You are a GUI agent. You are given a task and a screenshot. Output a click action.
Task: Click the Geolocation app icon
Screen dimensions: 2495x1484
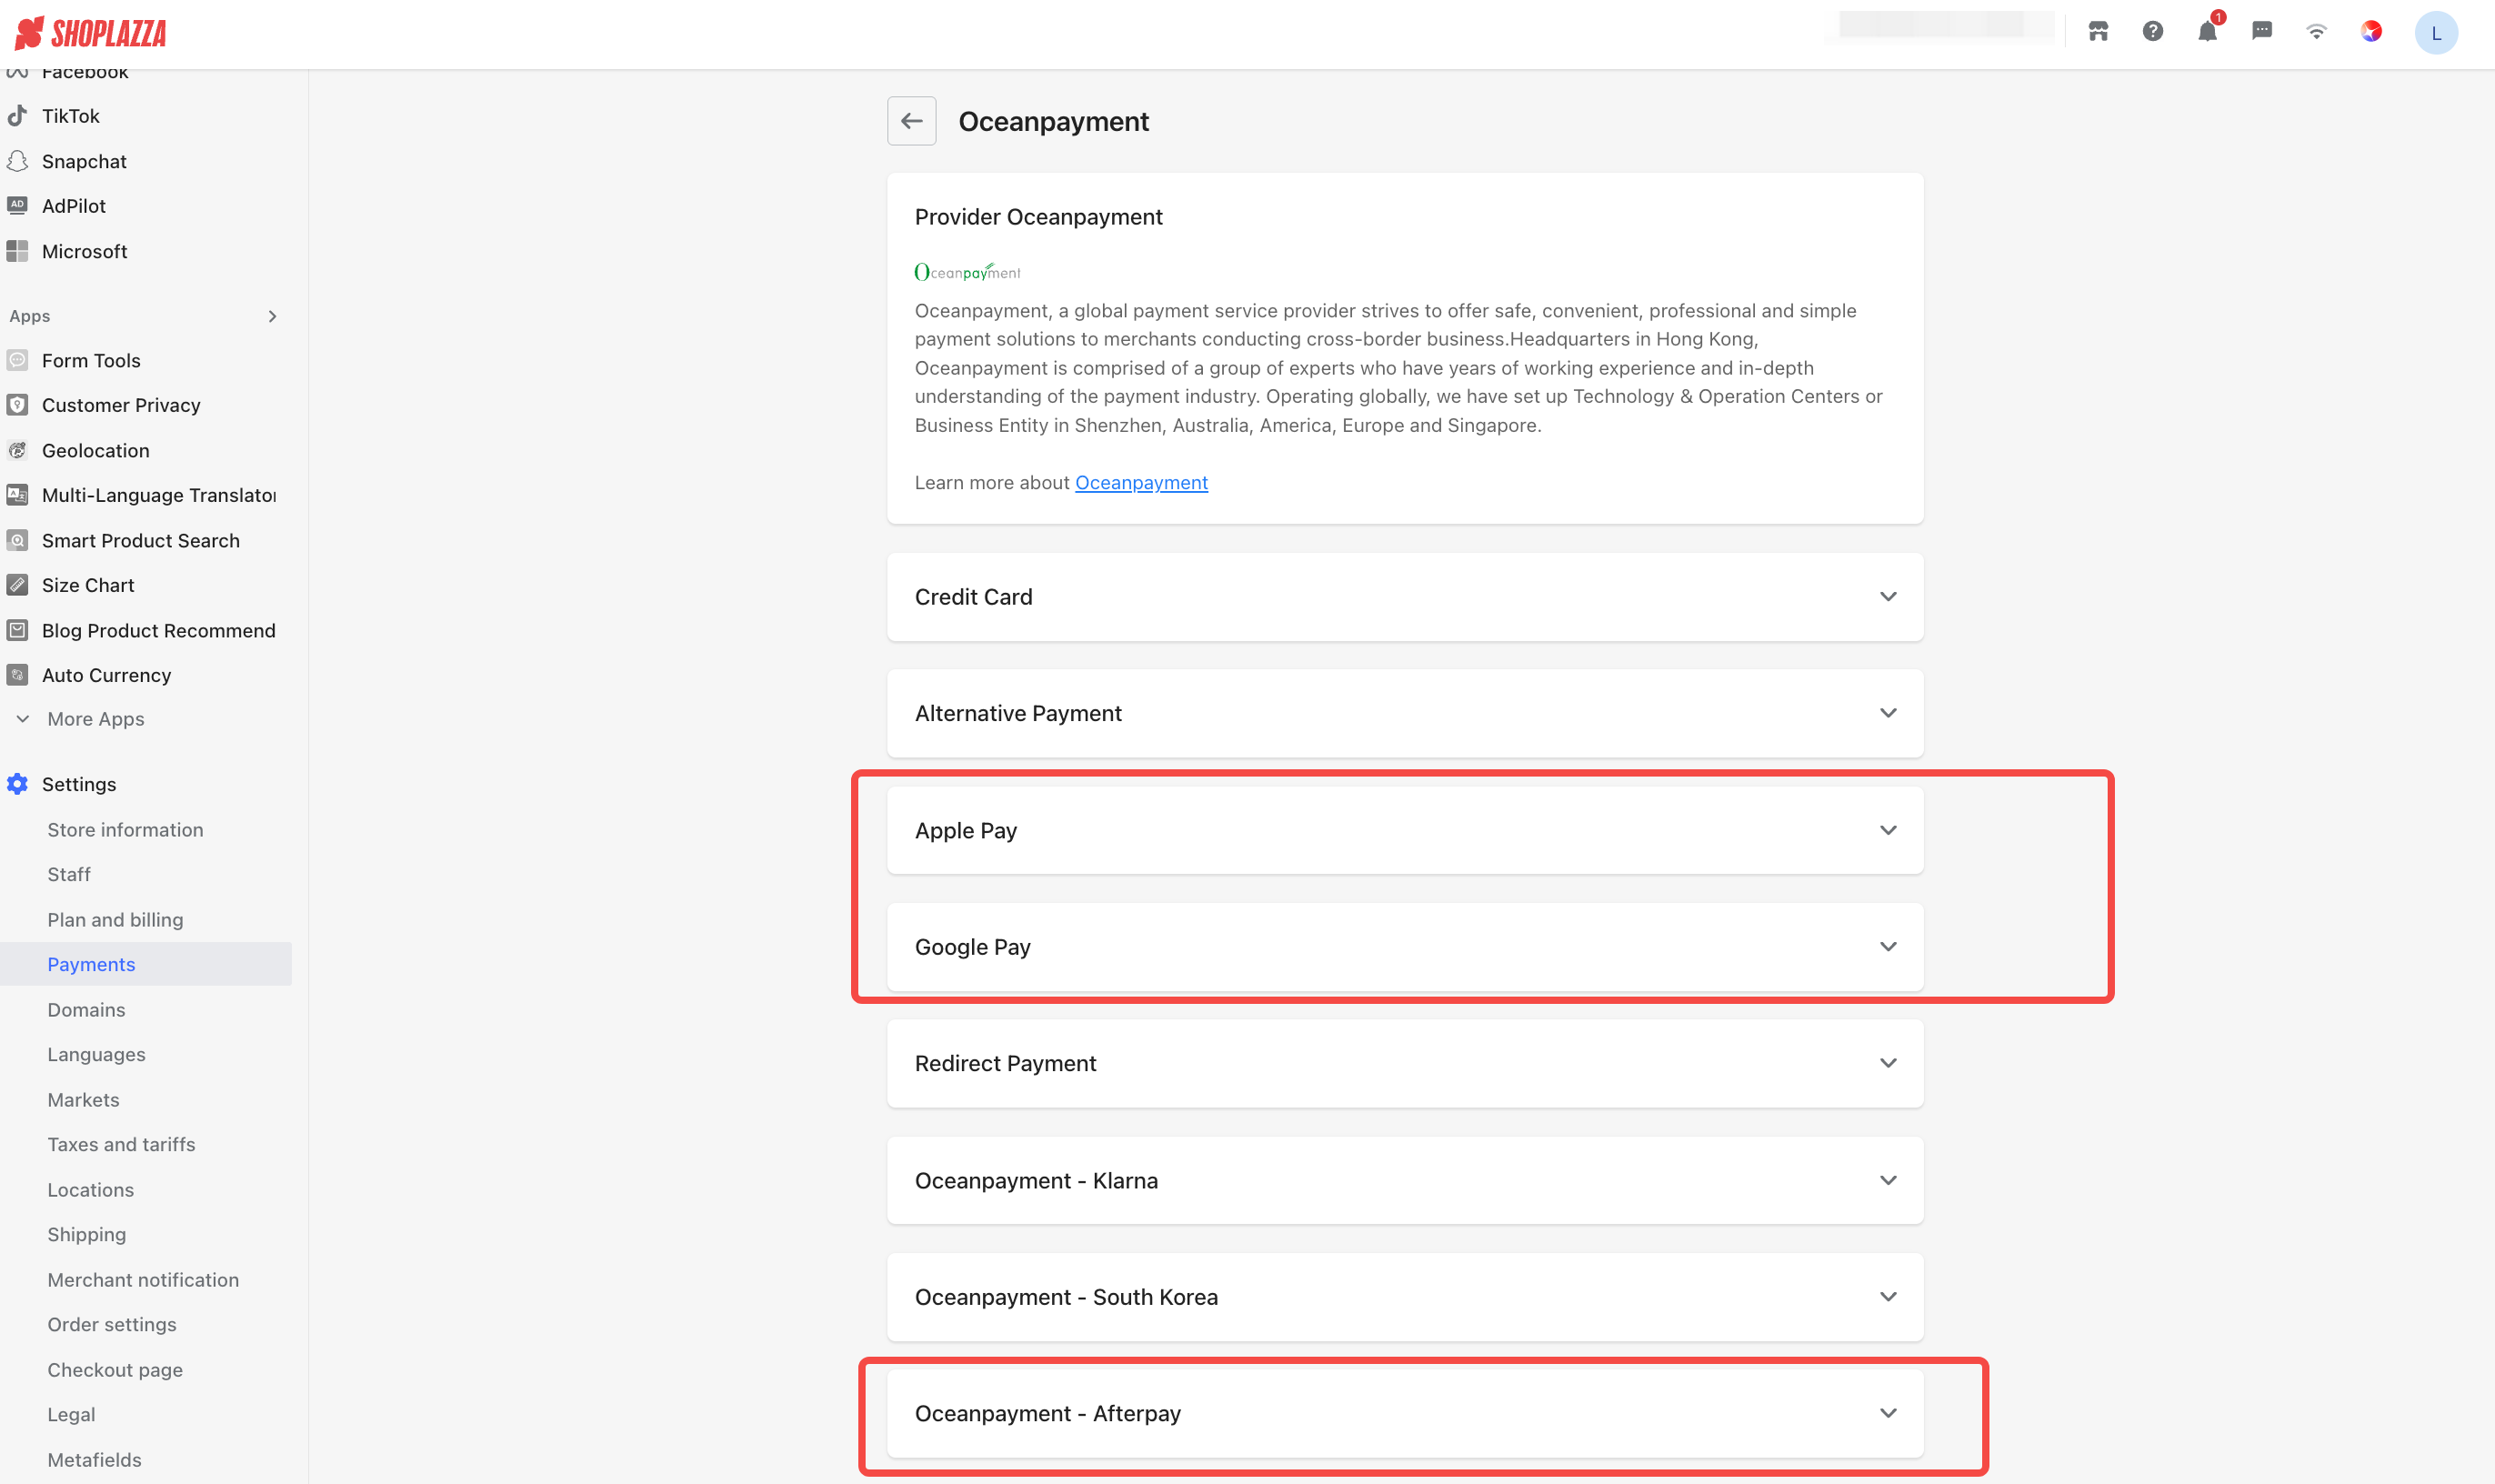pos(17,450)
